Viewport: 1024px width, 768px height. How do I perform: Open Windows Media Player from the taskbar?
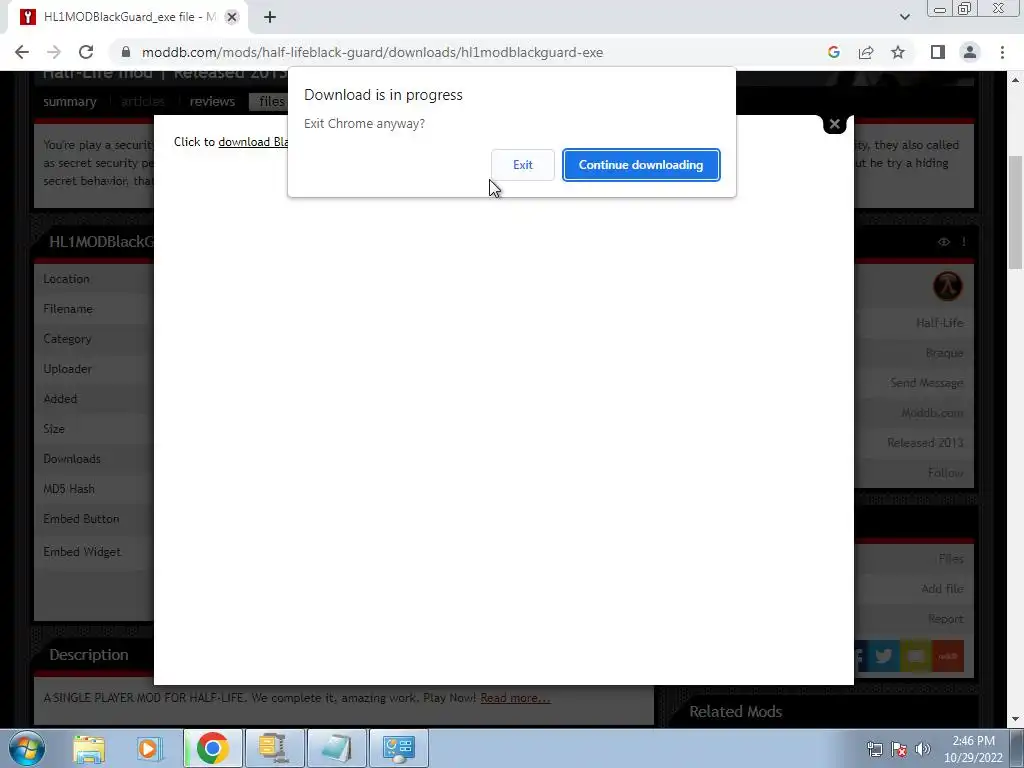pyautogui.click(x=148, y=748)
